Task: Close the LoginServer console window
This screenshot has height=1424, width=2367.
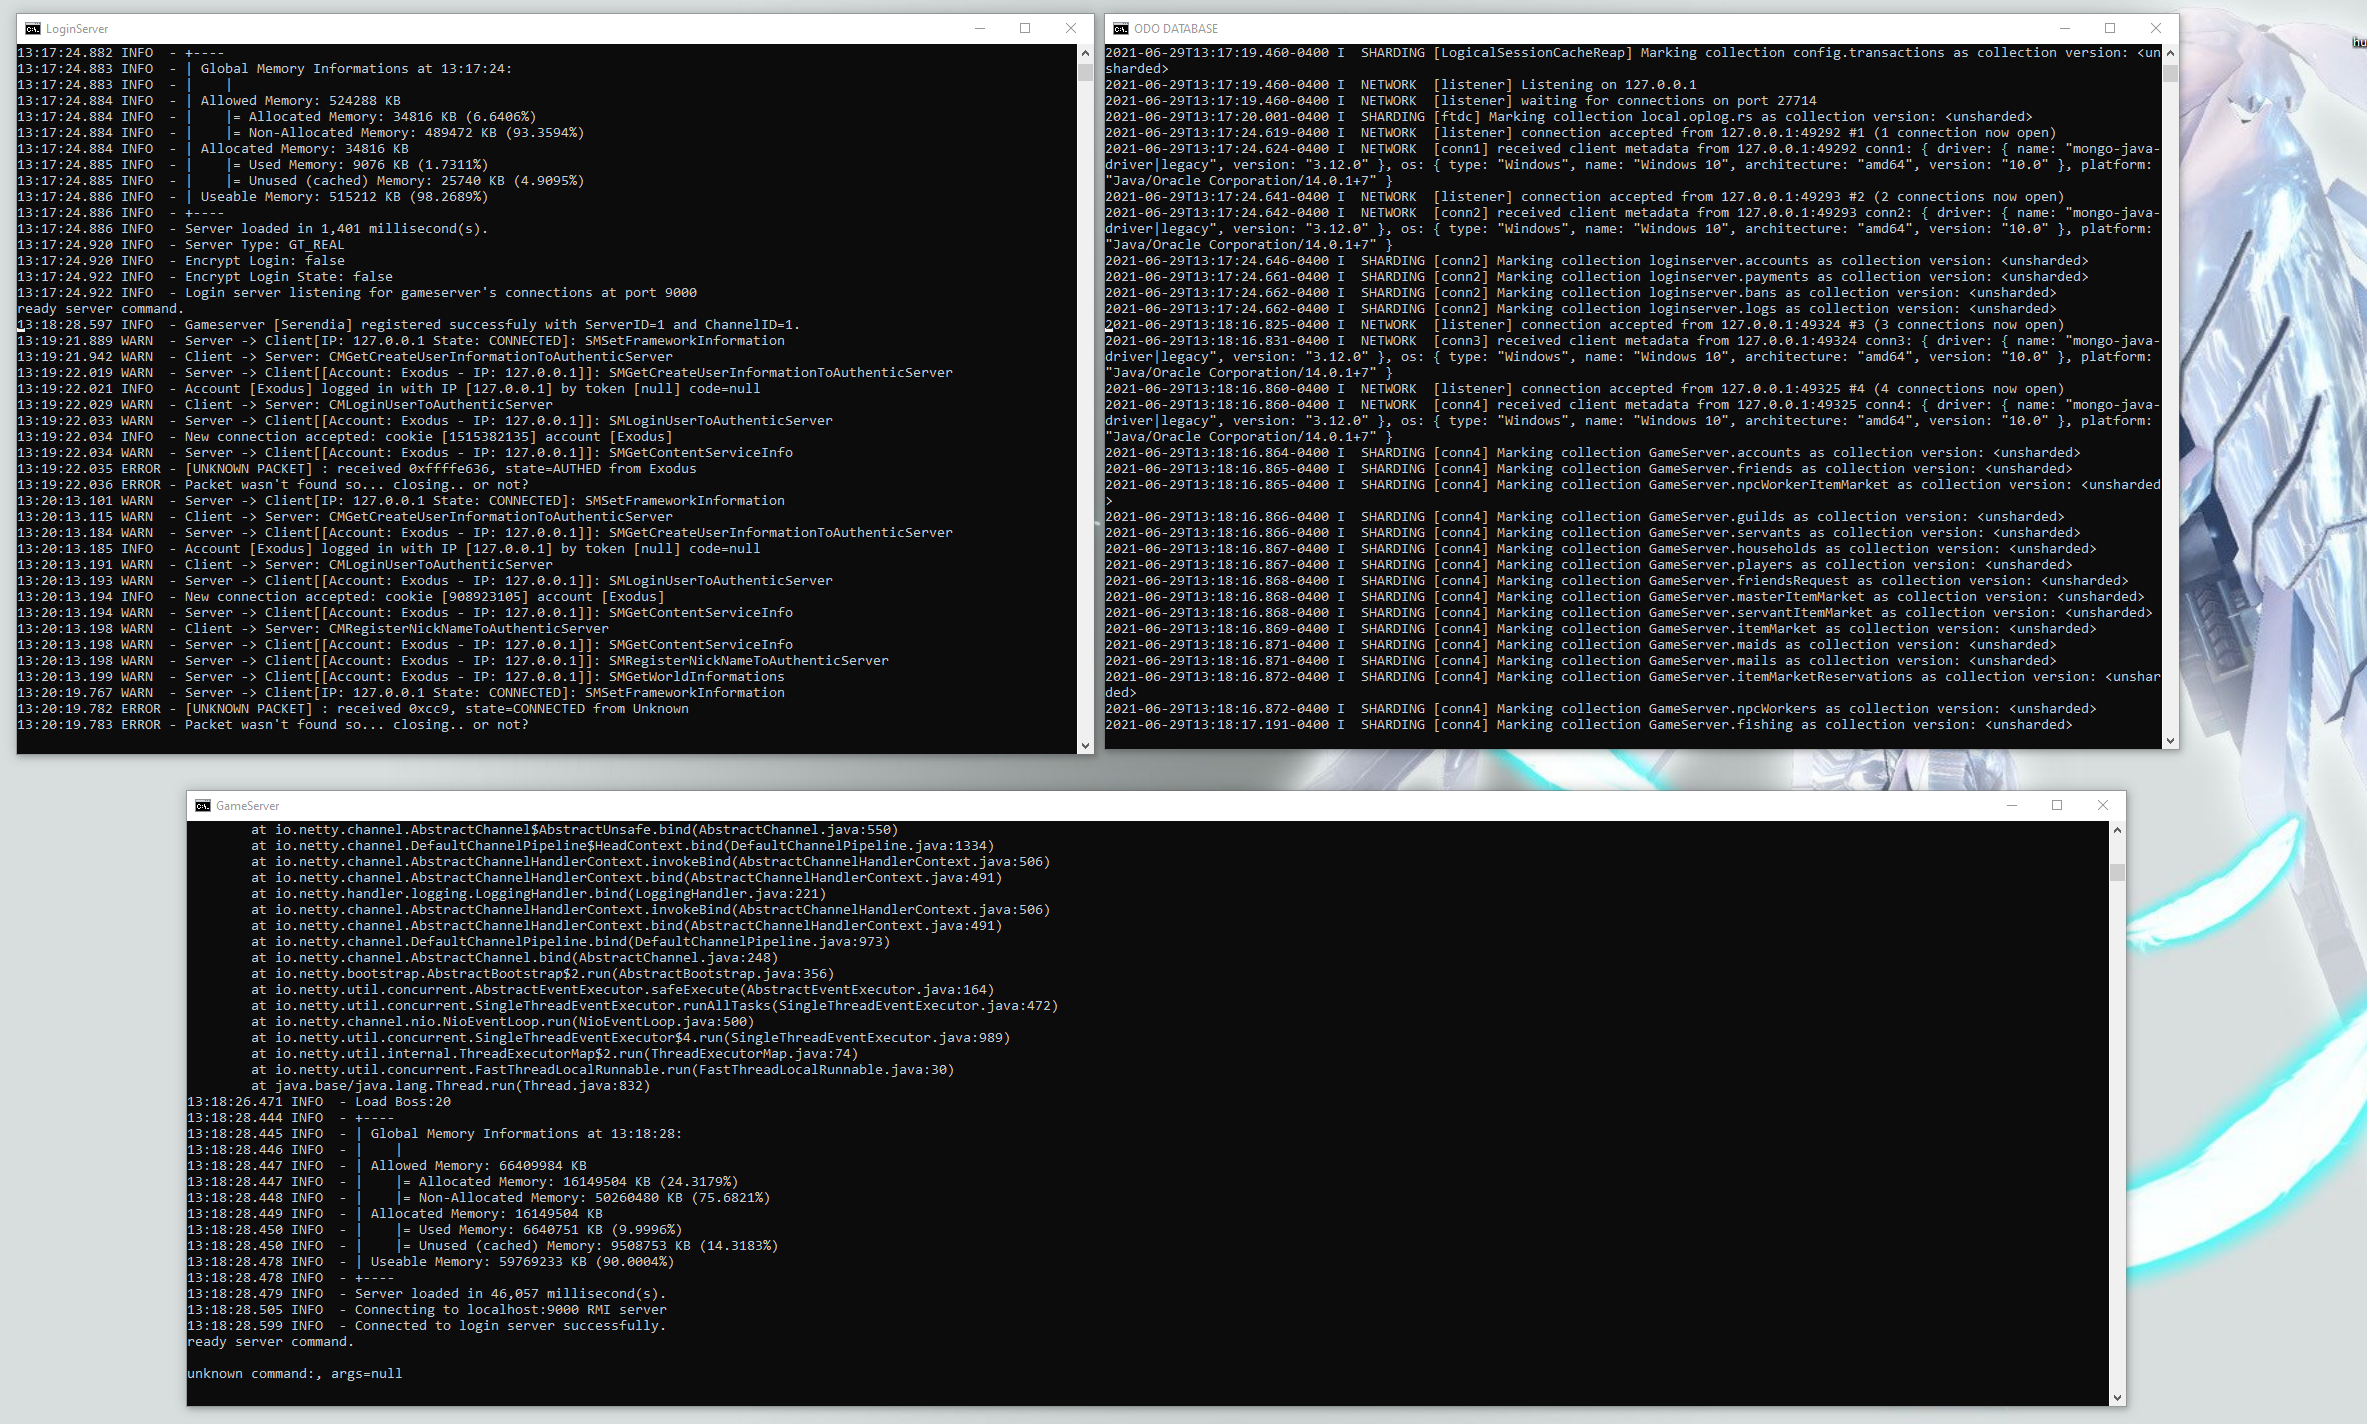Action: (x=1071, y=29)
